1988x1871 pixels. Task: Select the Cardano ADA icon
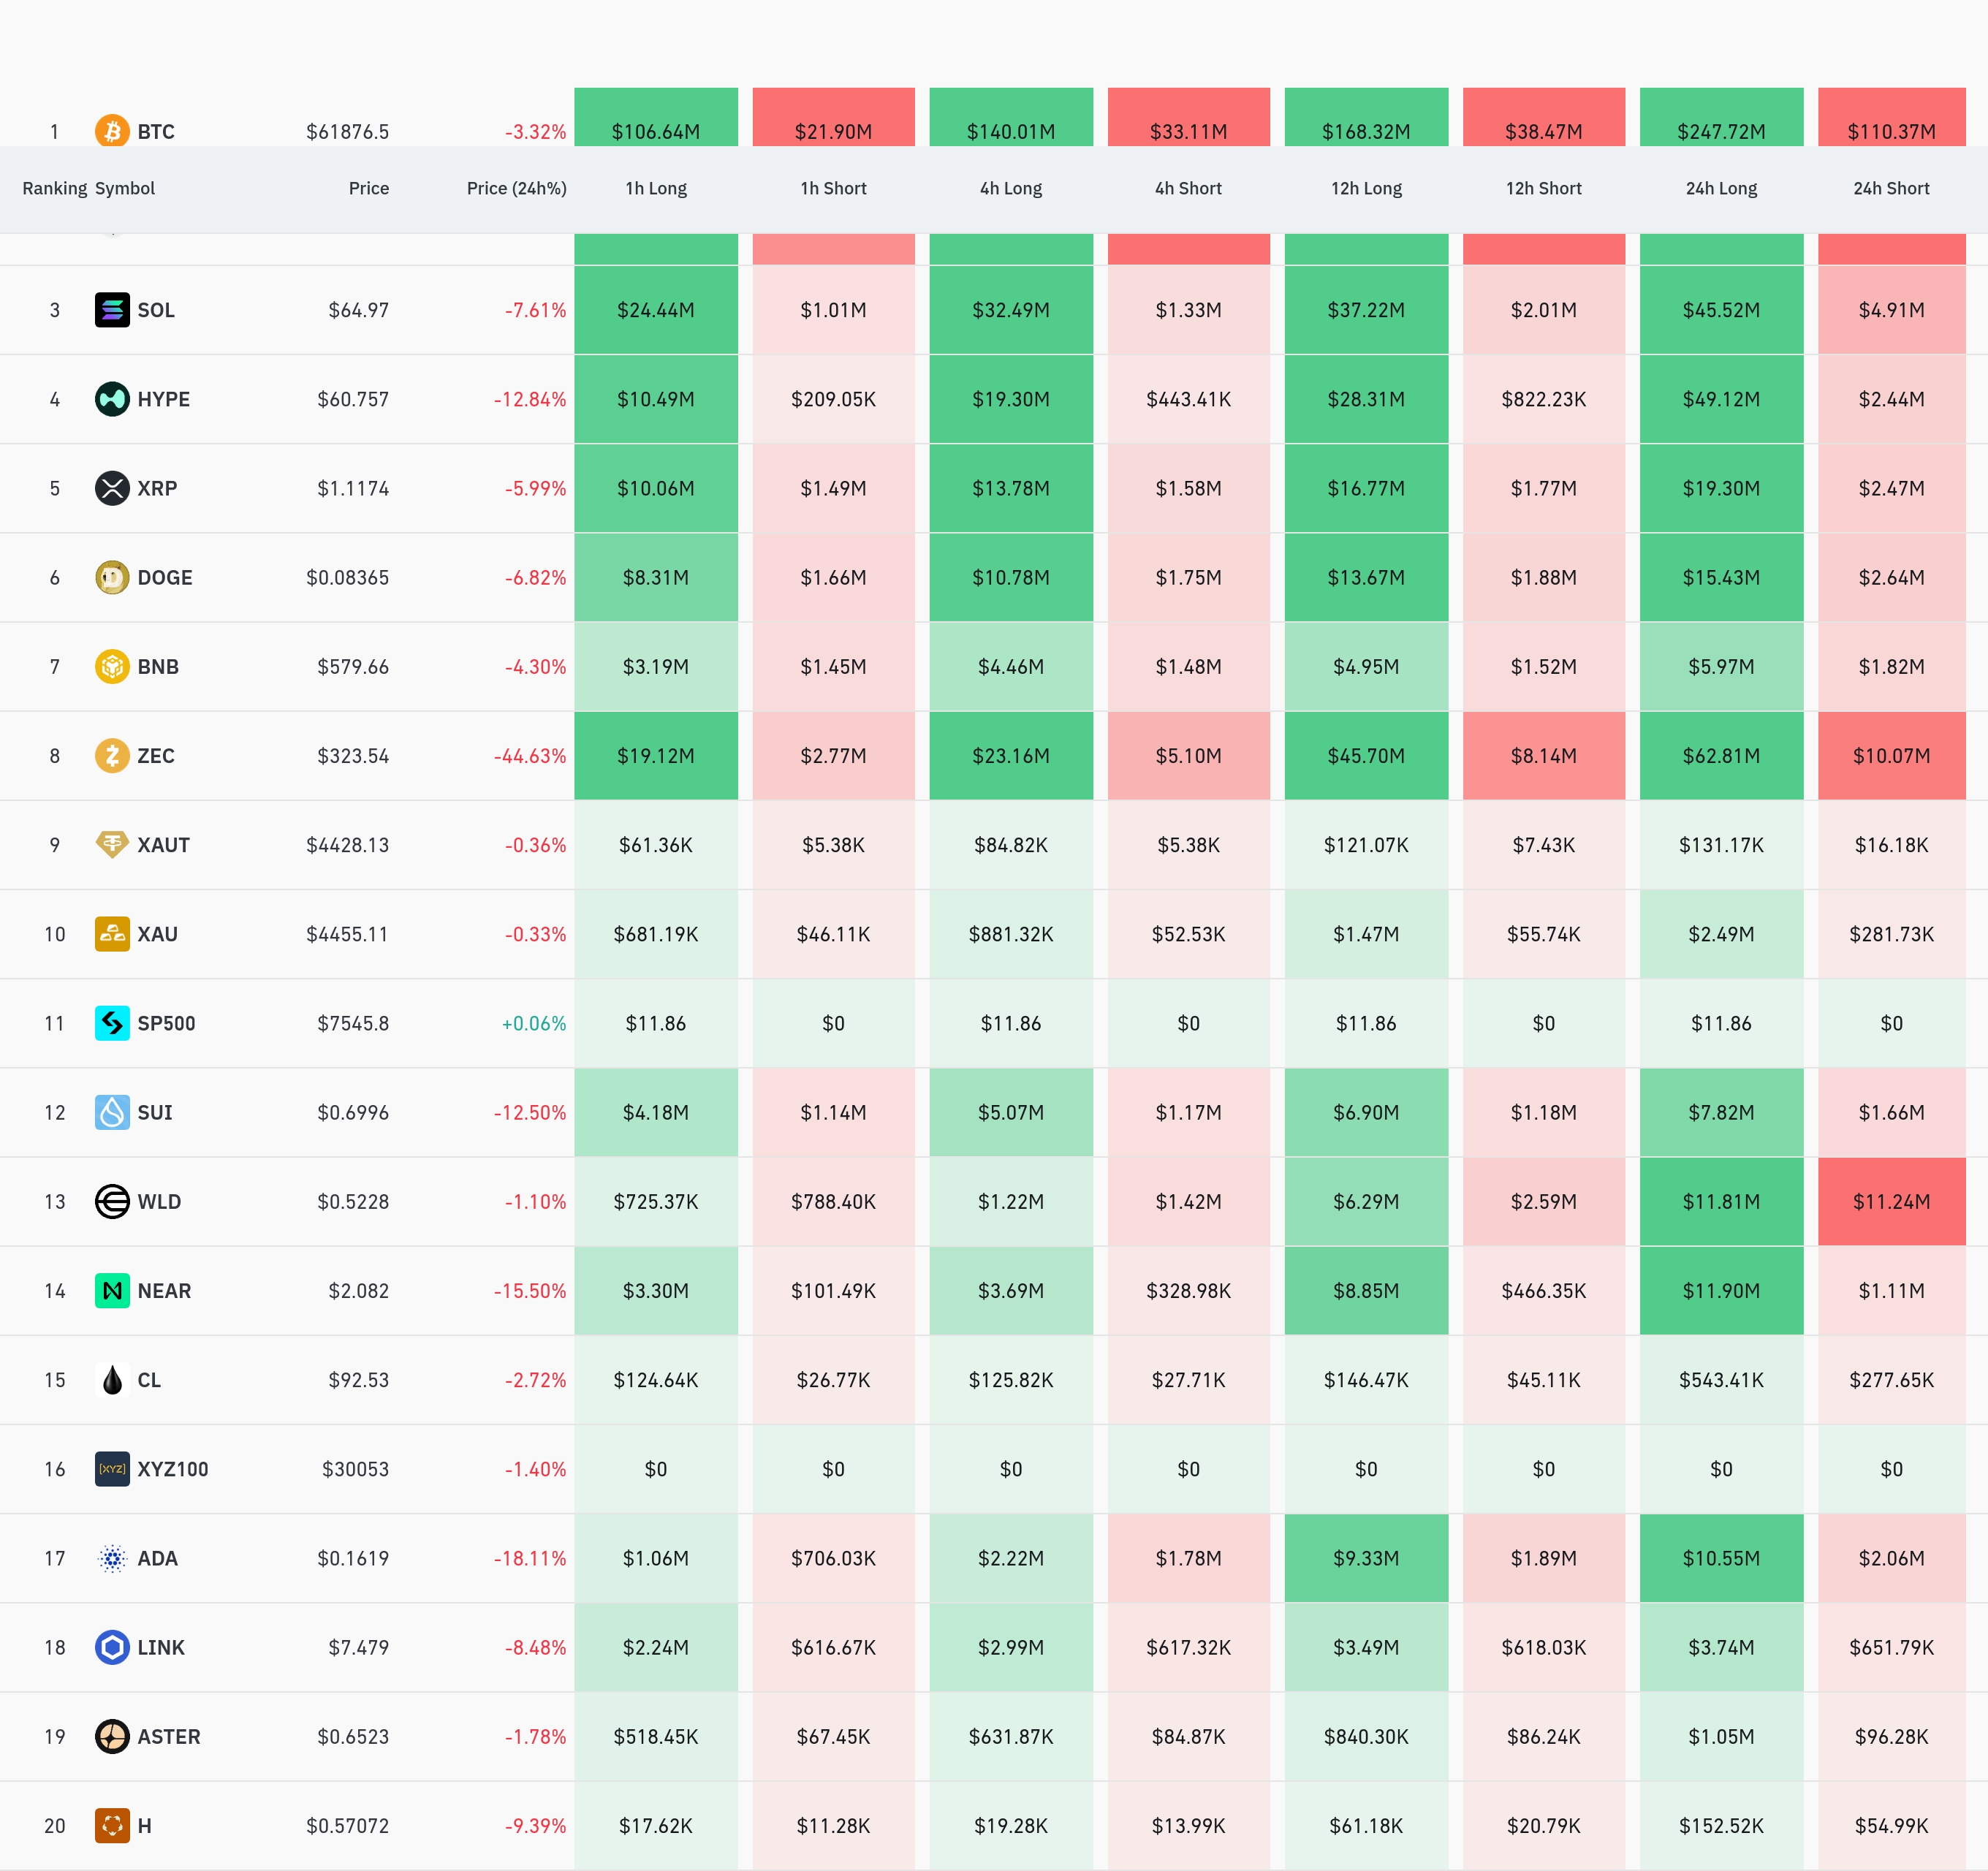pyautogui.click(x=112, y=1558)
